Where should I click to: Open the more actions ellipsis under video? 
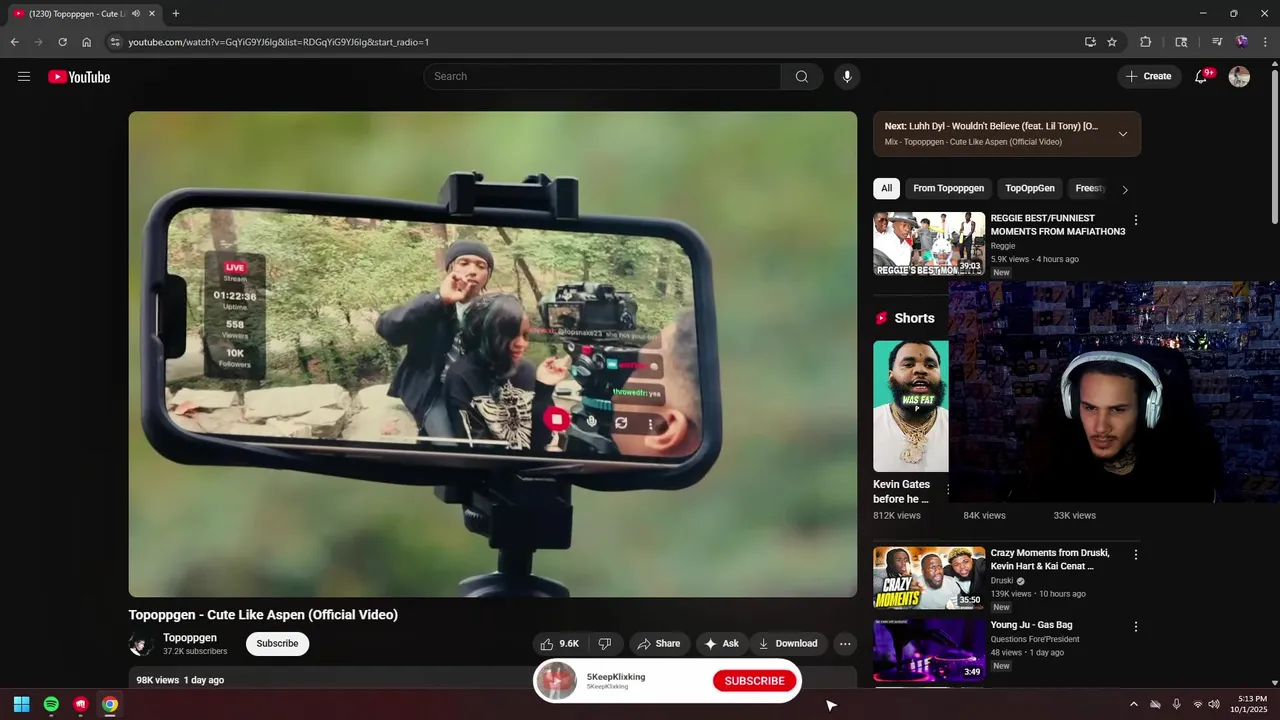coord(845,644)
